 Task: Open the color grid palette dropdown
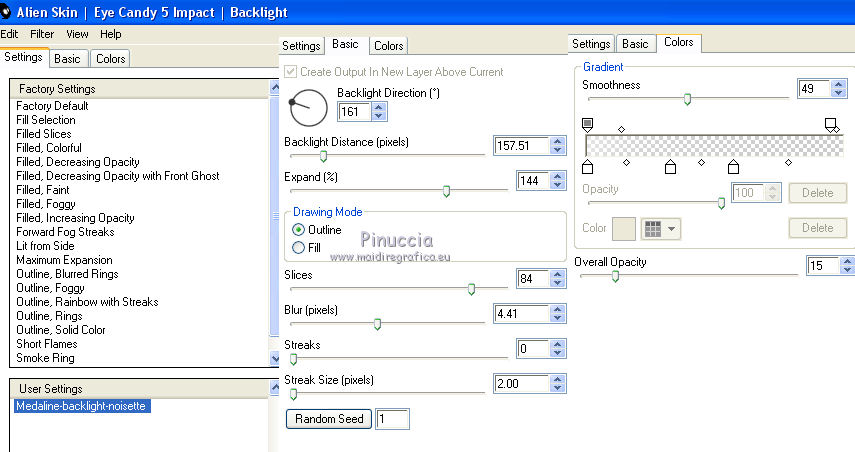[x=661, y=229]
